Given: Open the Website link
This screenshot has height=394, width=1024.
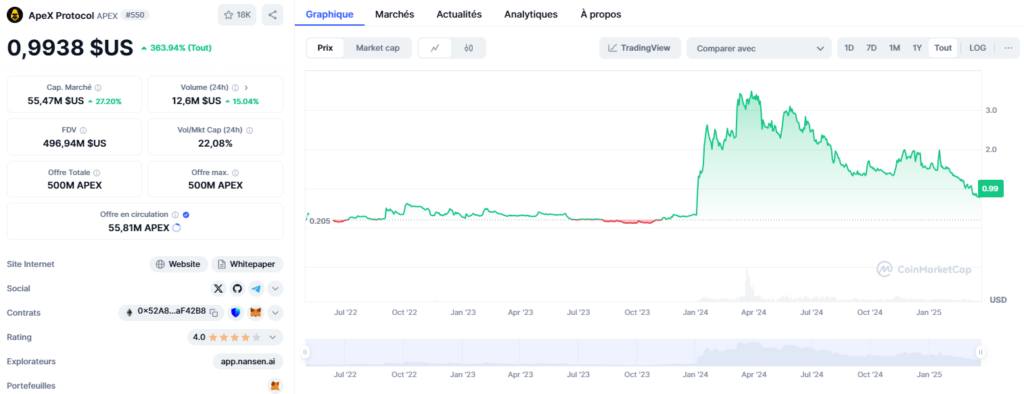Looking at the screenshot, I should click(178, 264).
